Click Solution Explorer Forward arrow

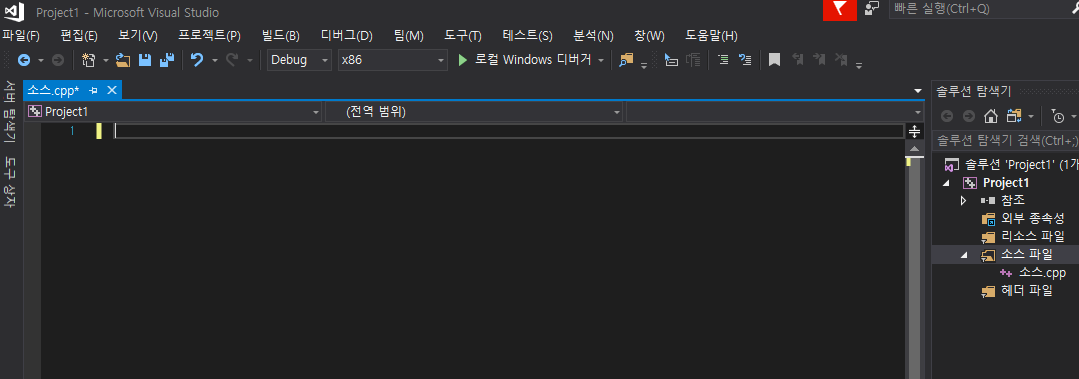coord(968,116)
